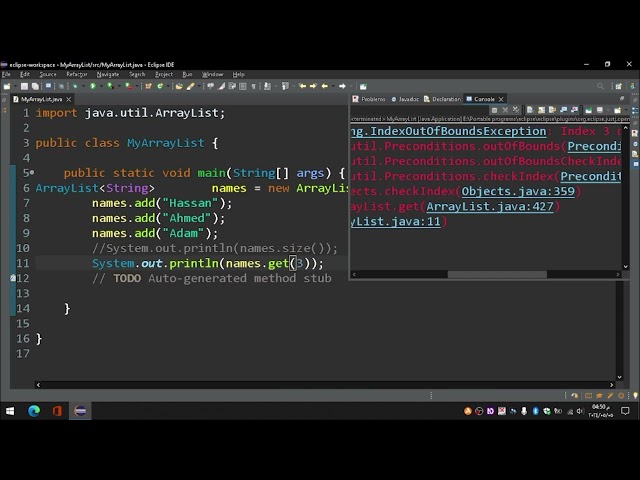Click the New Java Class icon
Screen dimensions: 640x480
(160, 86)
